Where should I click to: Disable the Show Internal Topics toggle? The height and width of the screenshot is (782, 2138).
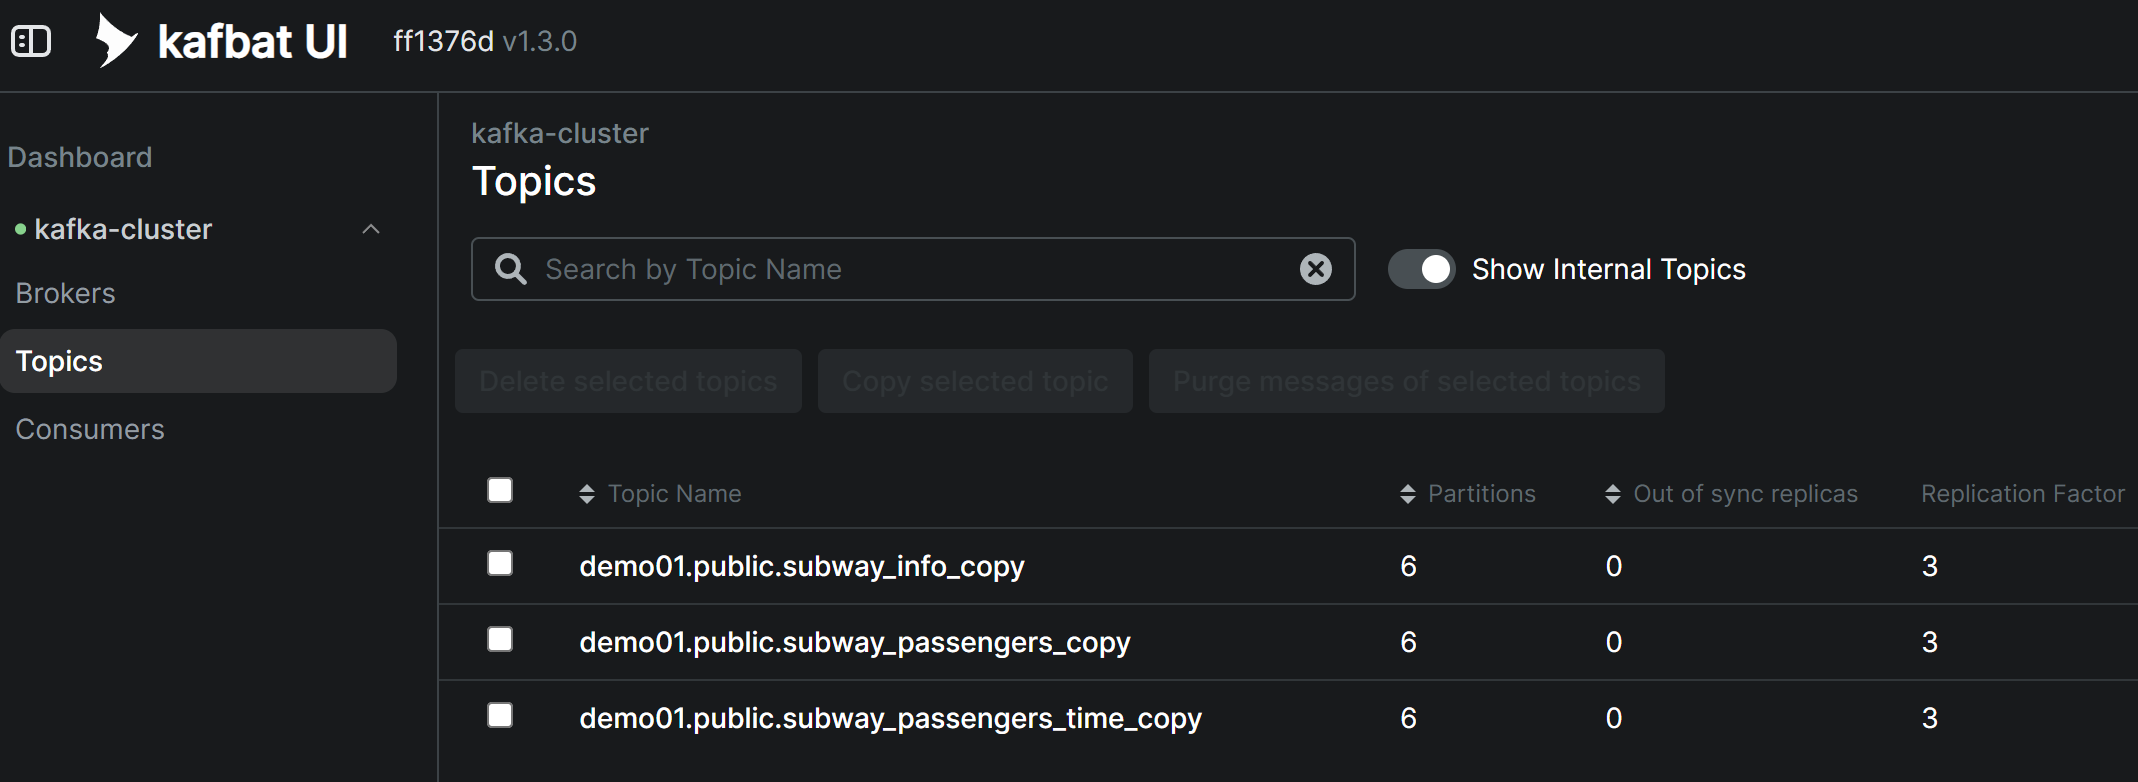[1421, 269]
